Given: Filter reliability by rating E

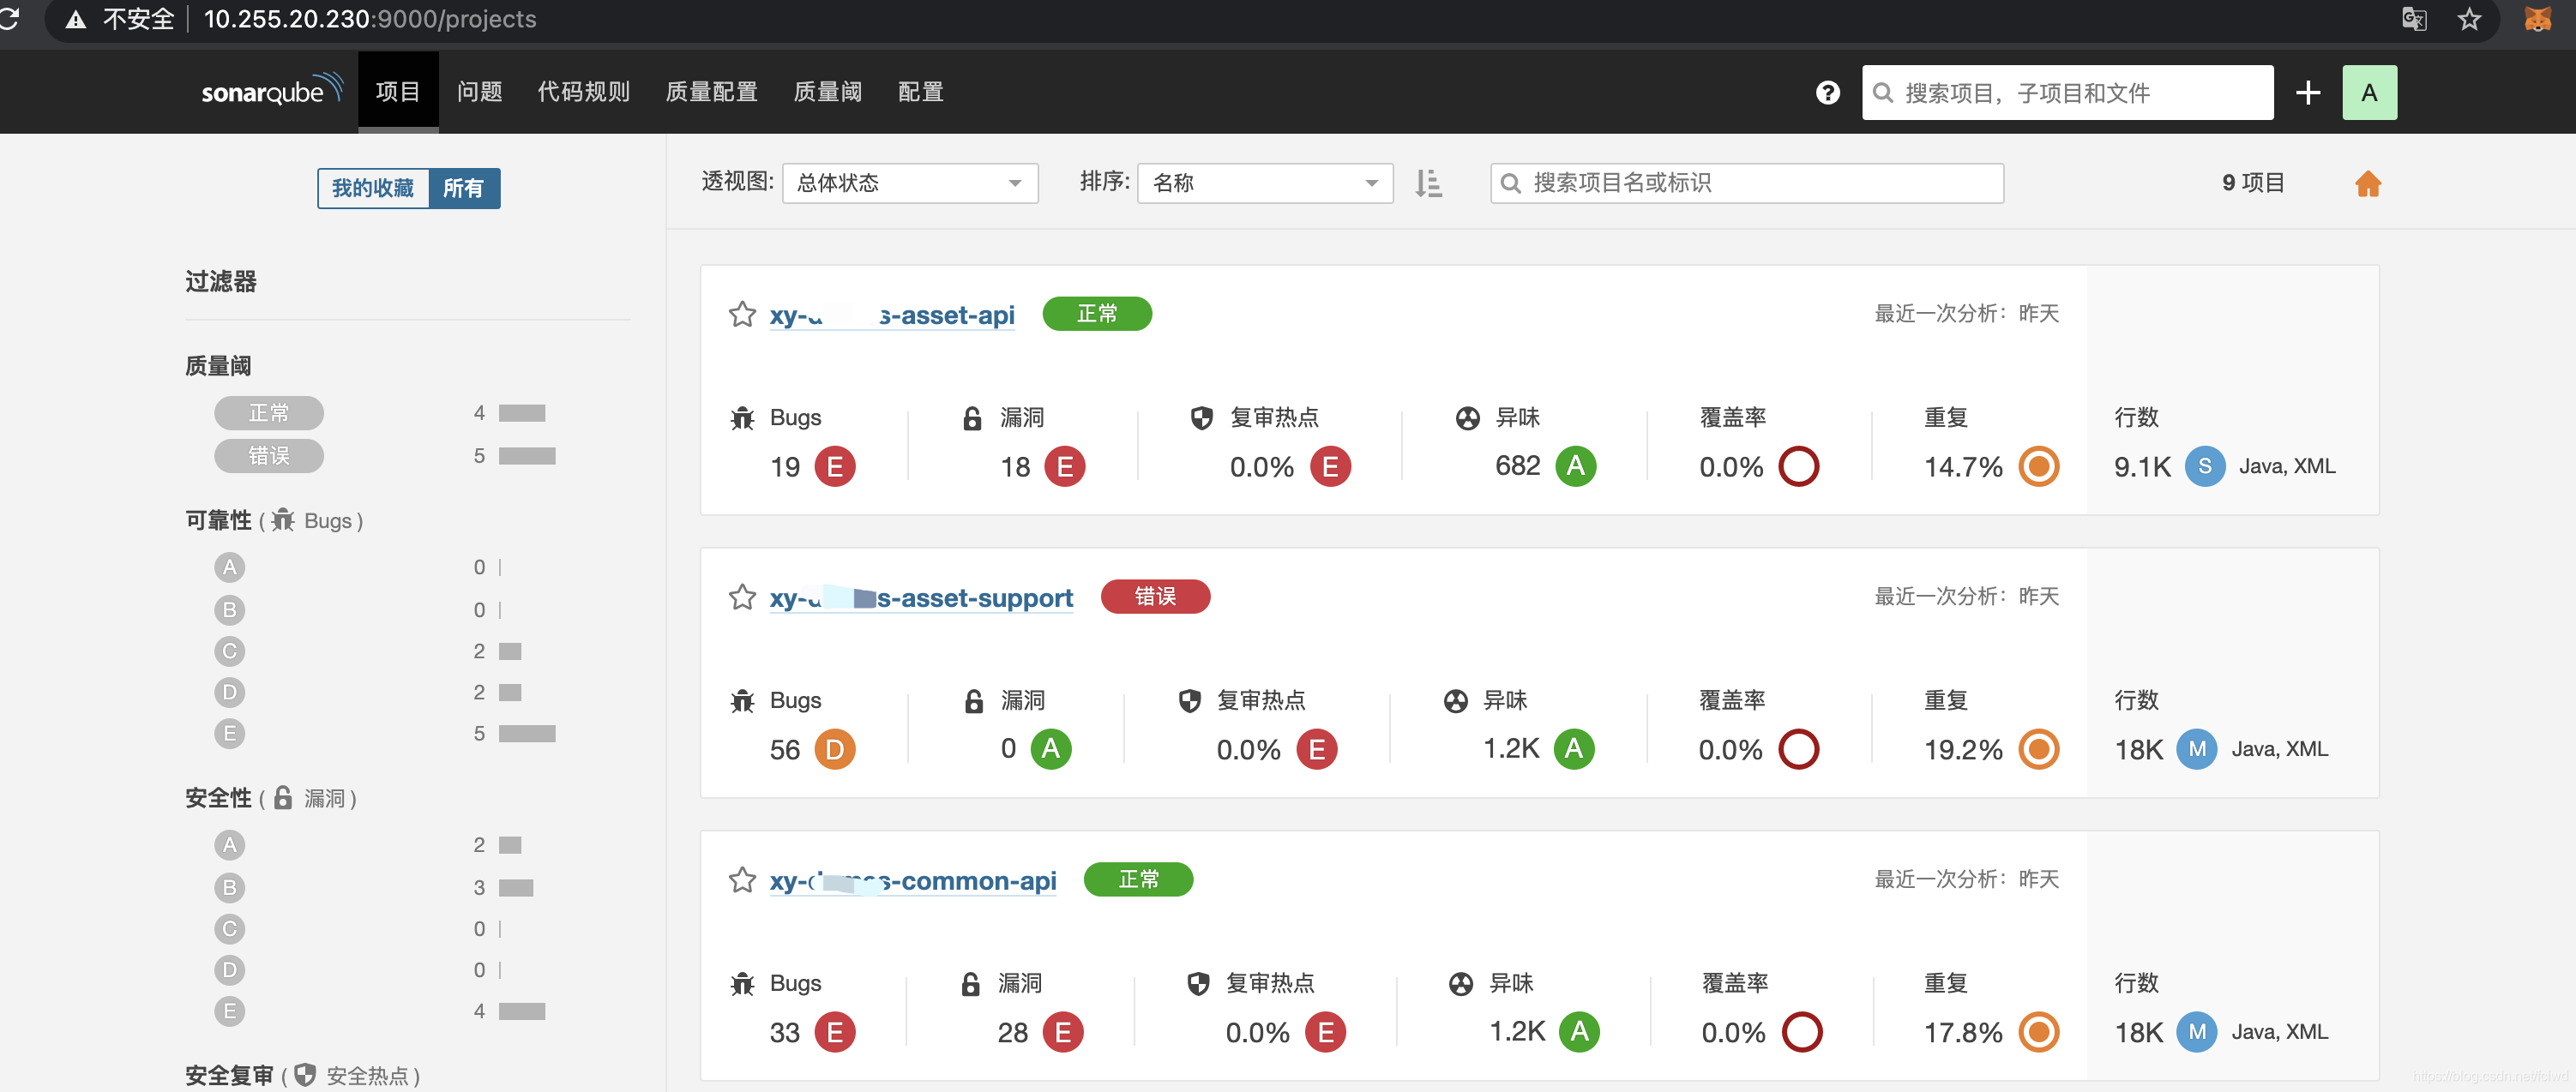Looking at the screenshot, I should pos(229,734).
